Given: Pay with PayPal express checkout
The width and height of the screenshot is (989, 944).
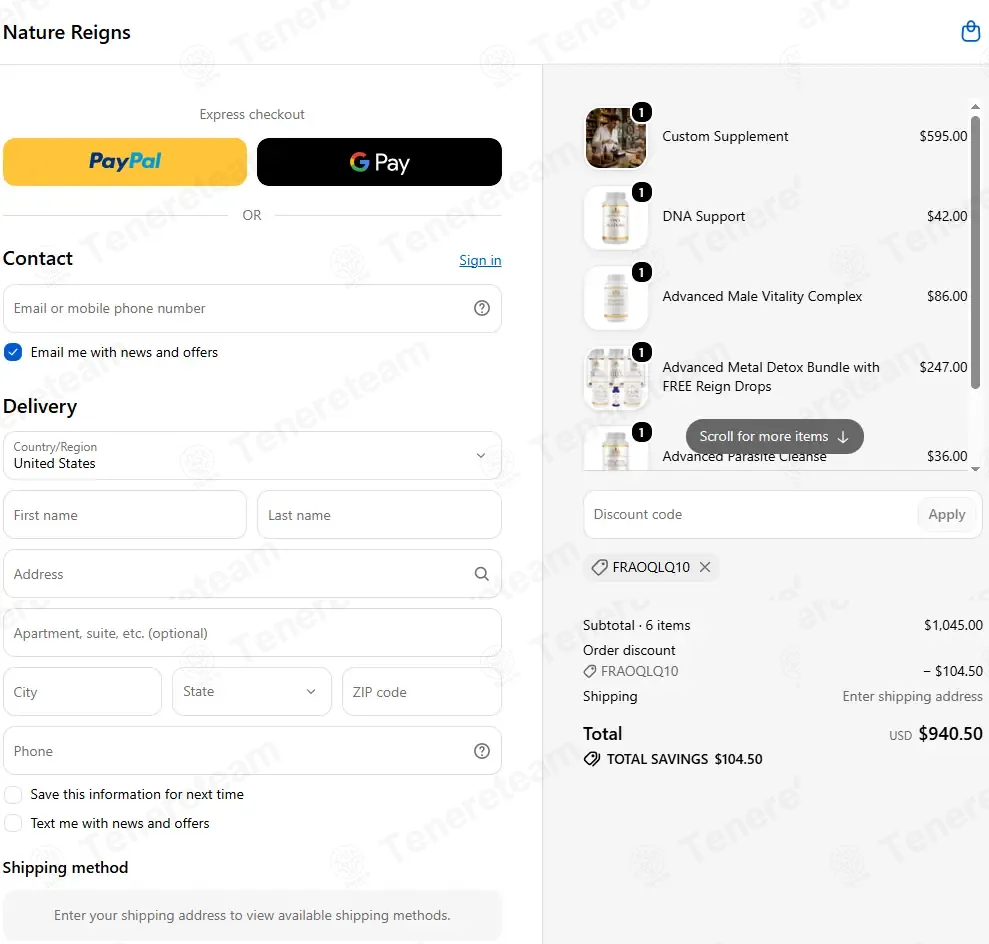Looking at the screenshot, I should click(x=125, y=161).
